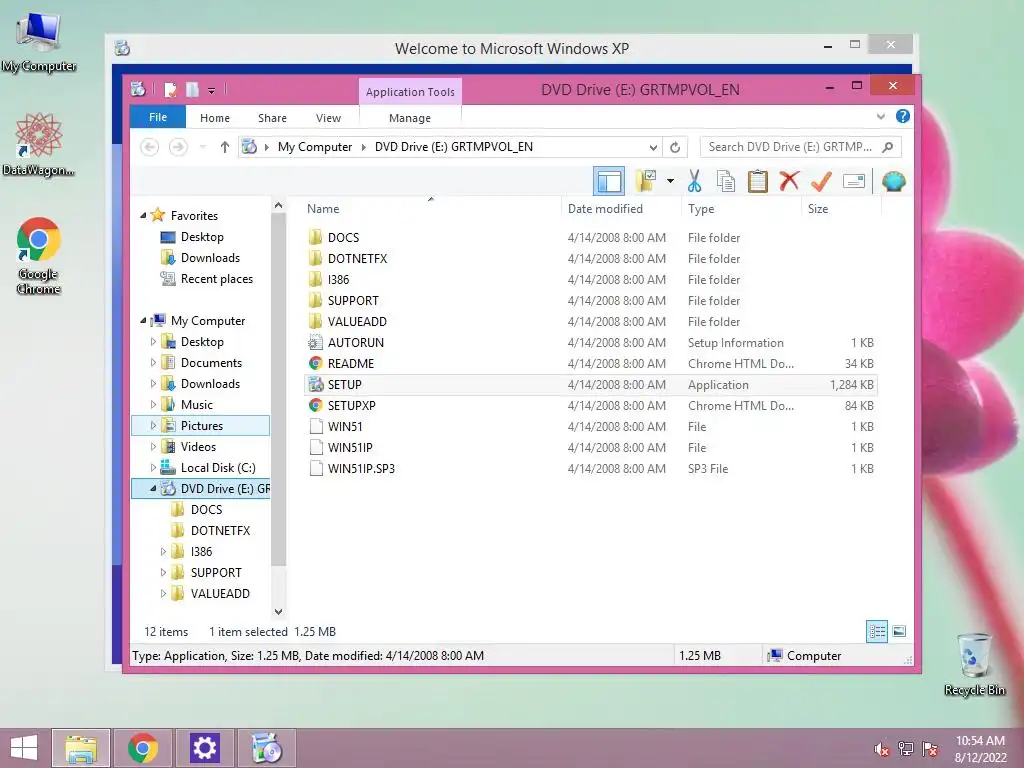Collapse the My Computer tree node
This screenshot has width=1024, height=768.
143,321
